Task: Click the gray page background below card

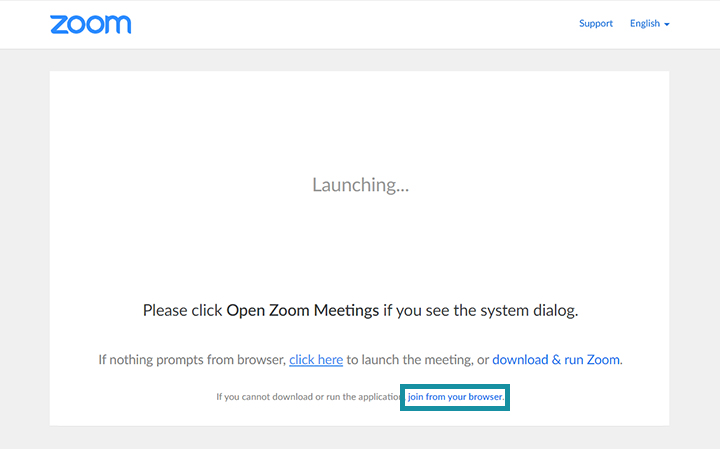Action: click(360, 437)
